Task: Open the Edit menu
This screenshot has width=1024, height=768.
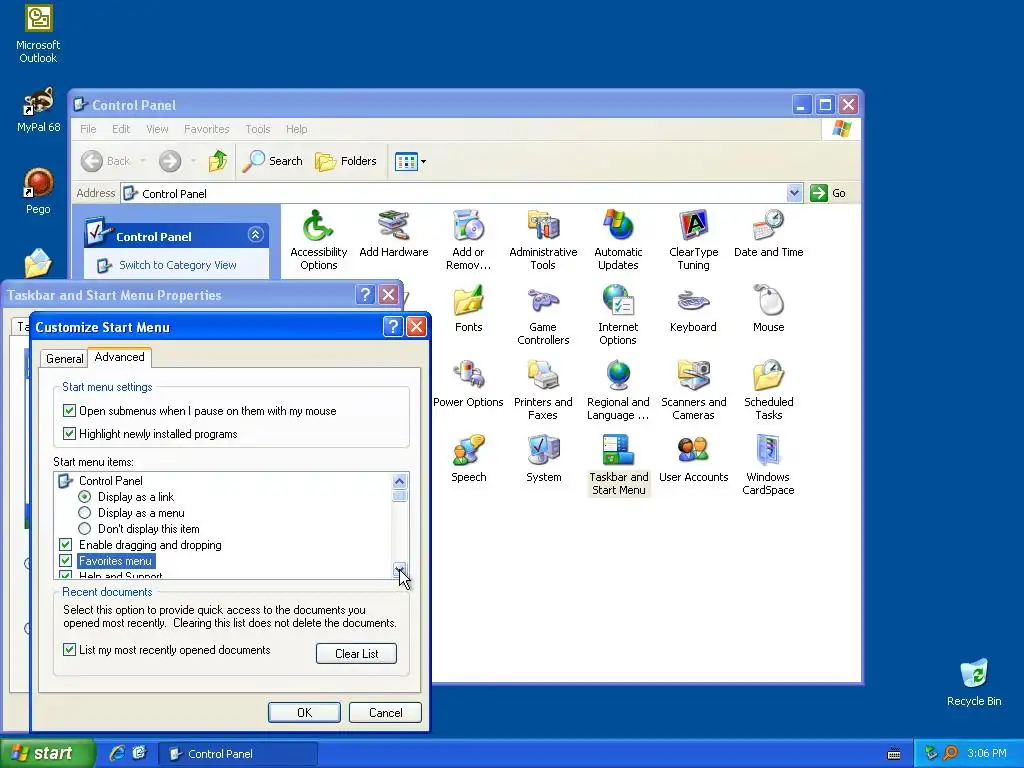Action: (121, 129)
